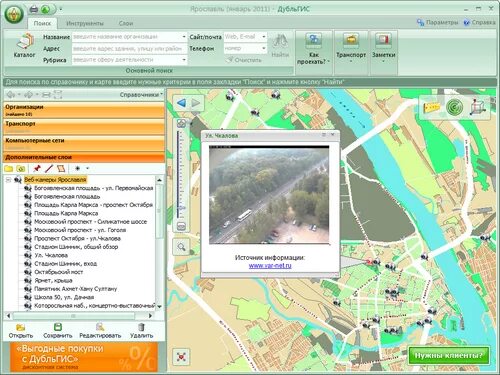Select Московский проспект - Силикатное шоссе item

91,222
